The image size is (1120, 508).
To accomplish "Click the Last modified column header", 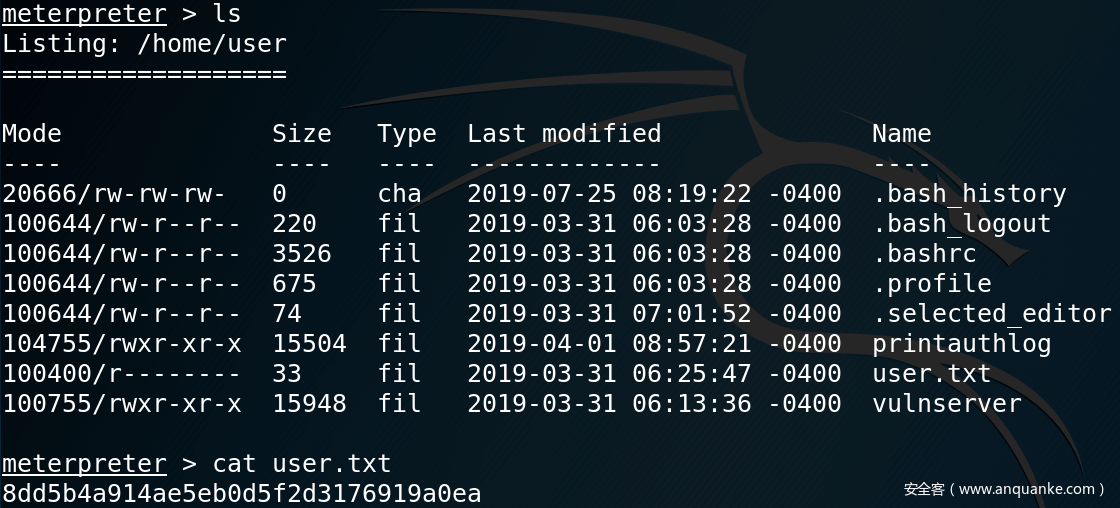I will coord(564,134).
